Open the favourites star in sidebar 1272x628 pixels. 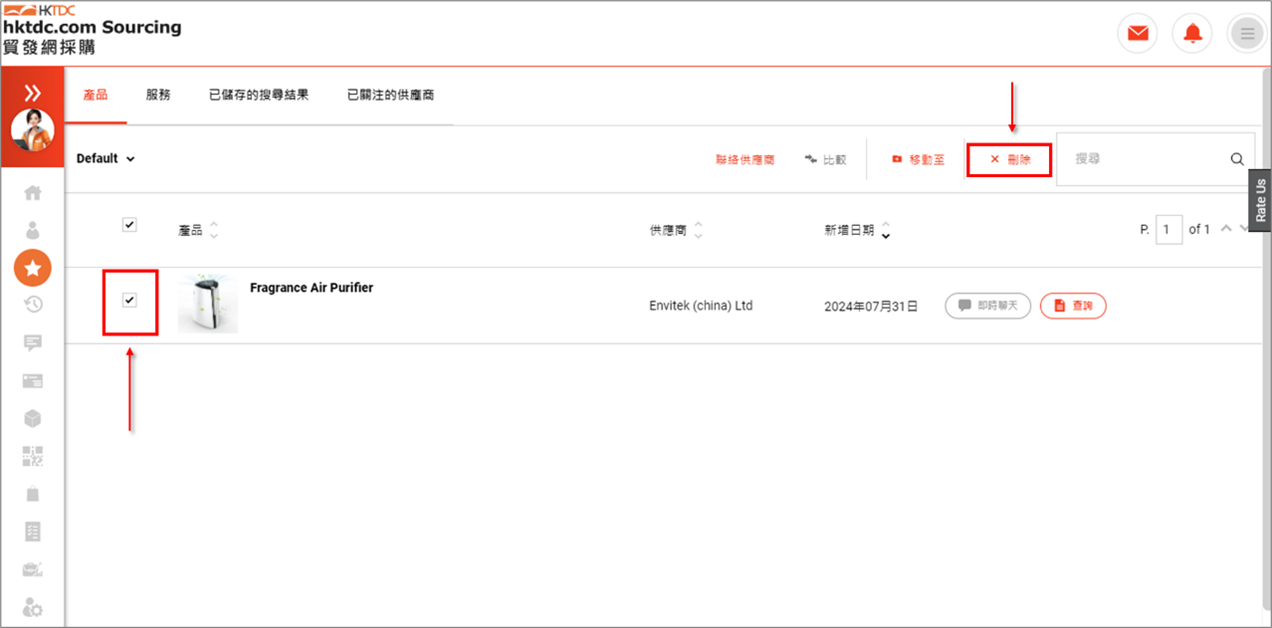tap(33, 267)
